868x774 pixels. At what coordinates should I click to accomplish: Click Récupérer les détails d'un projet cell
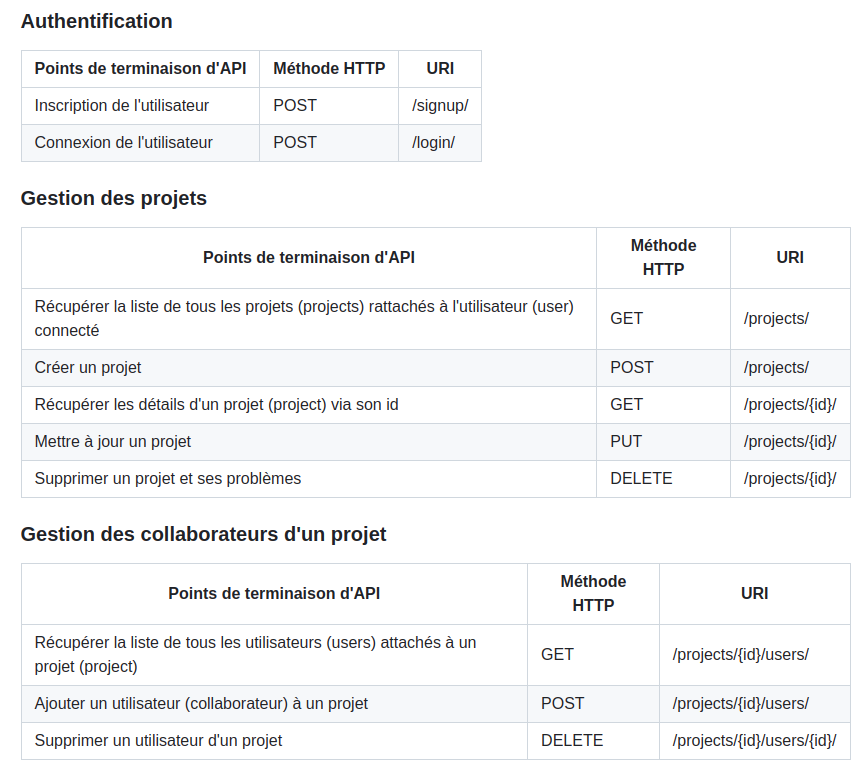(x=216, y=404)
